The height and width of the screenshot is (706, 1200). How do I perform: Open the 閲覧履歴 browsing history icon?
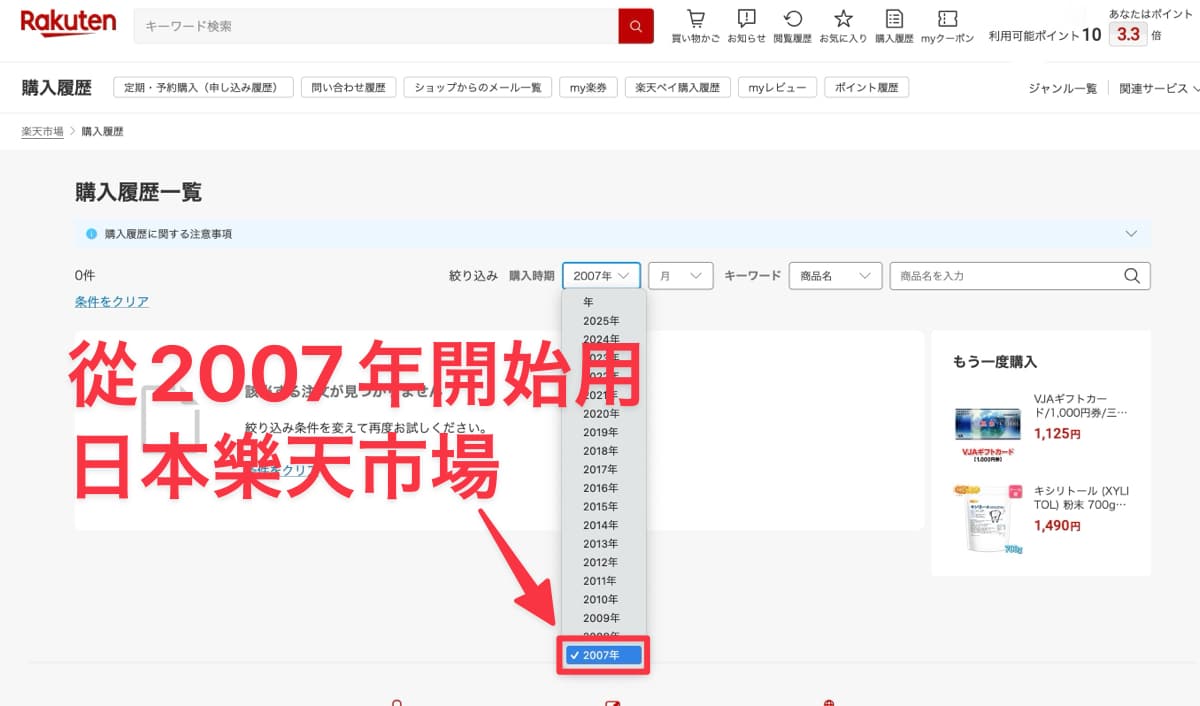coord(792,25)
